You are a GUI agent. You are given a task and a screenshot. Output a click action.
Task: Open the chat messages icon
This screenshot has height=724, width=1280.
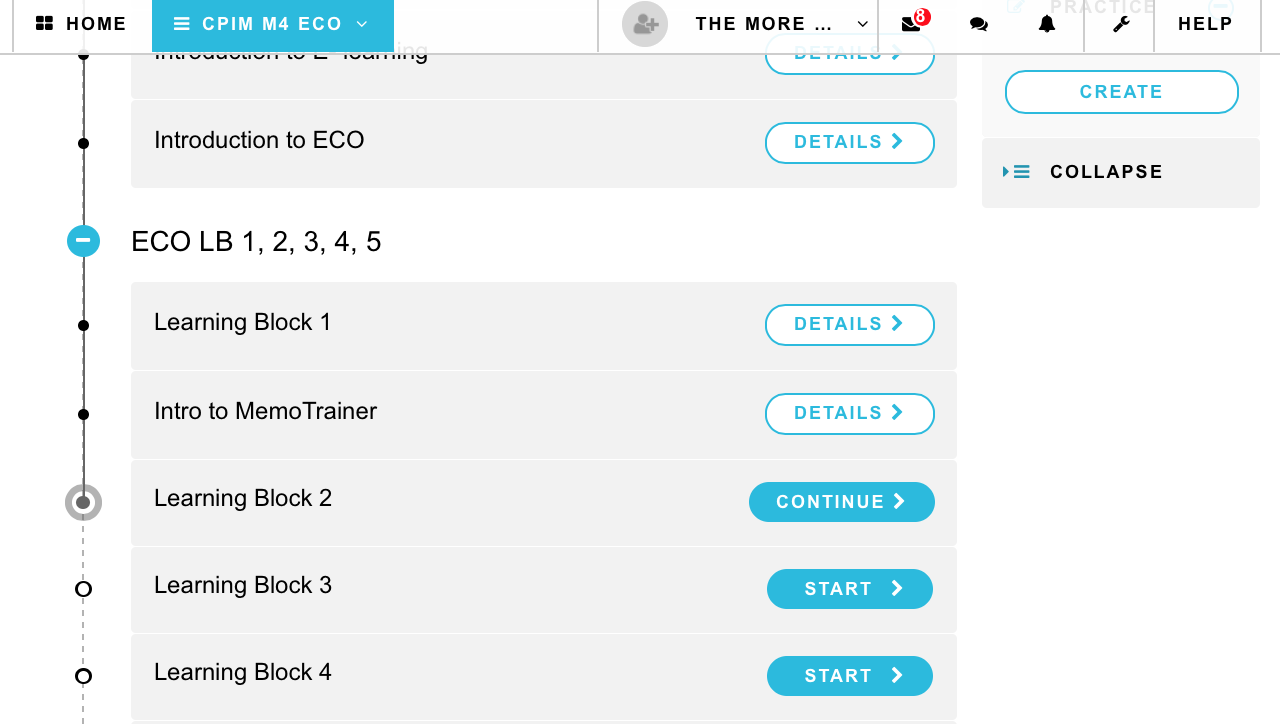pos(979,25)
